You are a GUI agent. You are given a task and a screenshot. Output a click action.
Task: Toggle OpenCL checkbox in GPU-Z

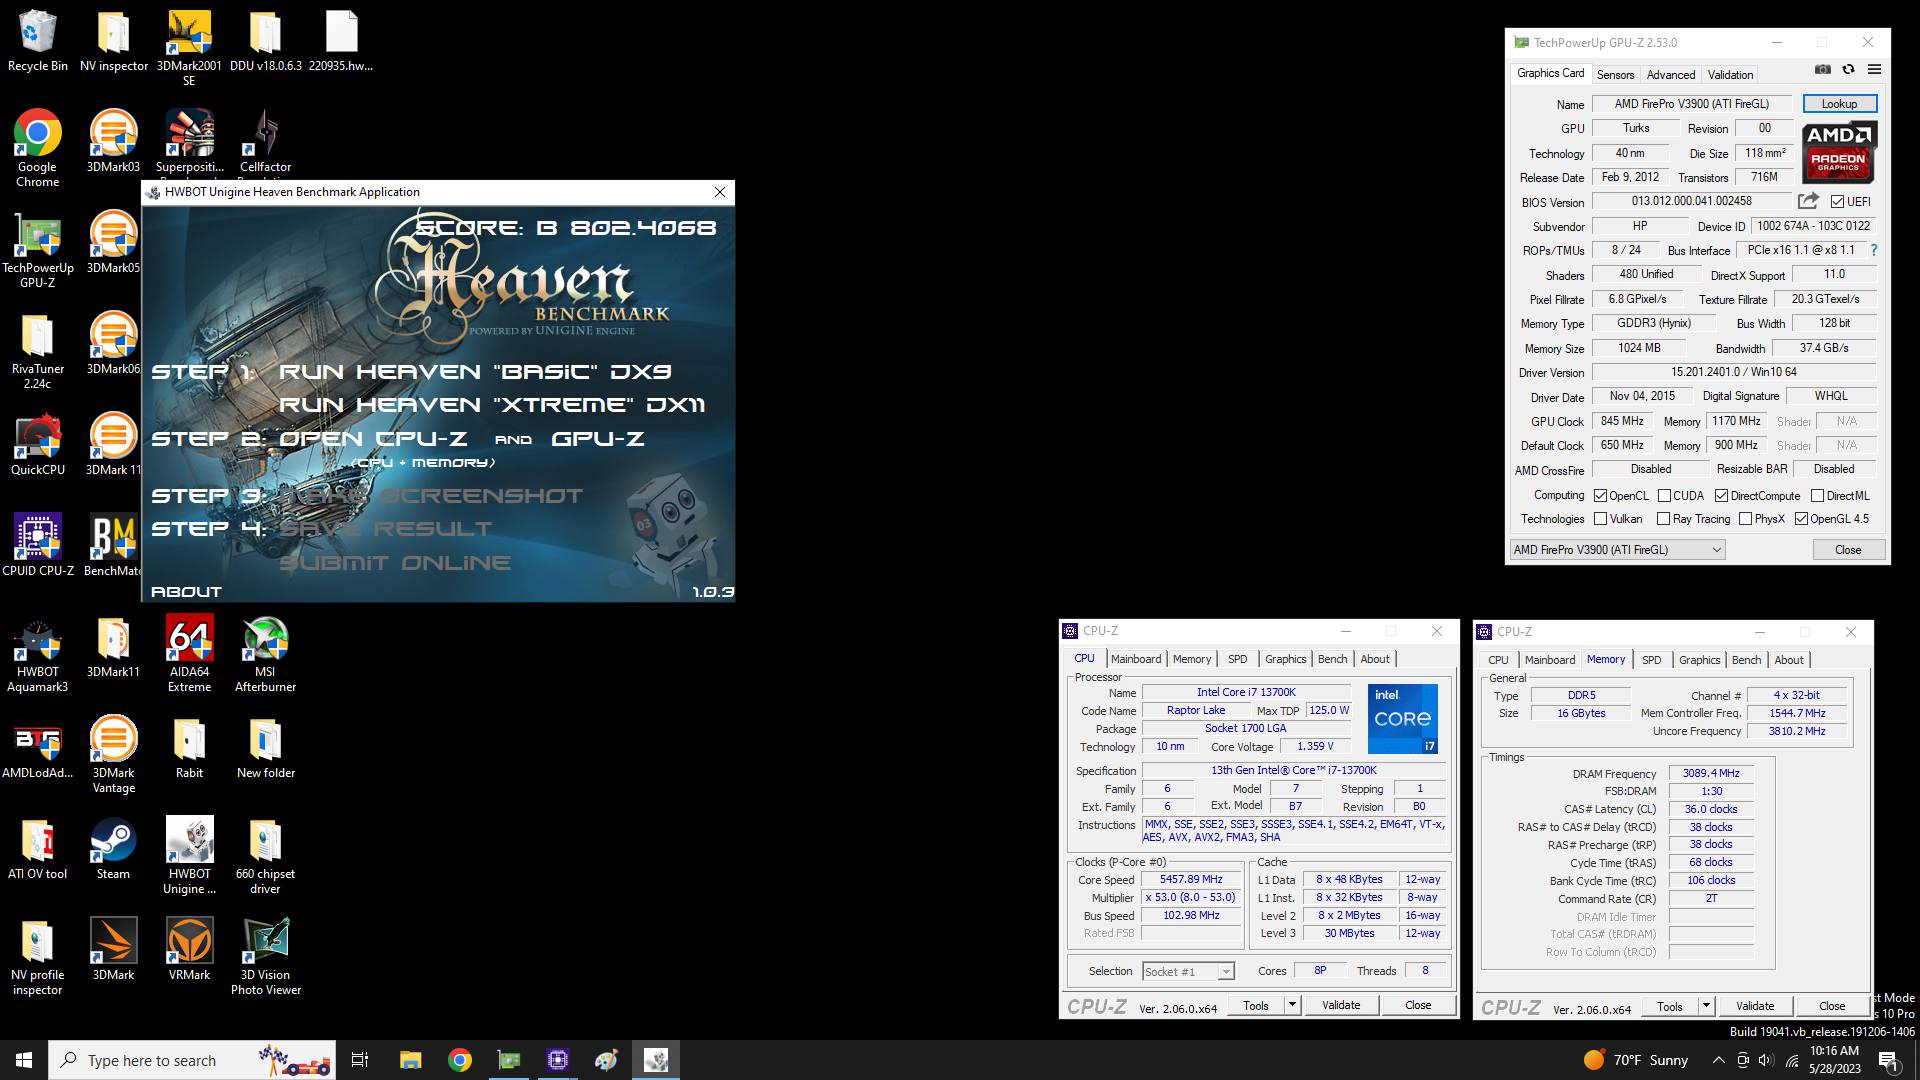coord(1600,496)
